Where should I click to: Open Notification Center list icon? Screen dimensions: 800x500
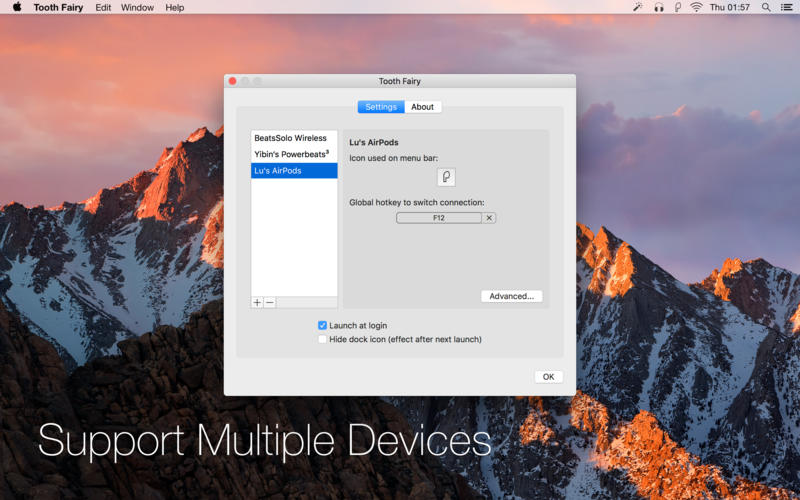coord(785,7)
